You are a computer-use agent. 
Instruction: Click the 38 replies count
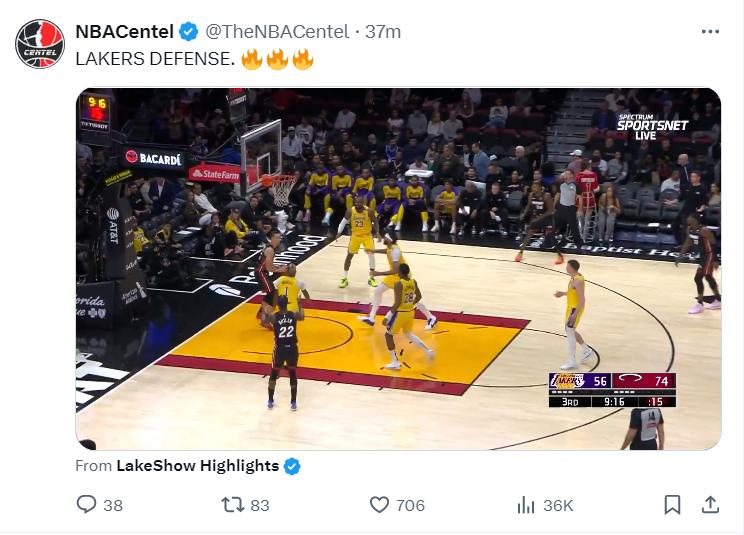113,506
